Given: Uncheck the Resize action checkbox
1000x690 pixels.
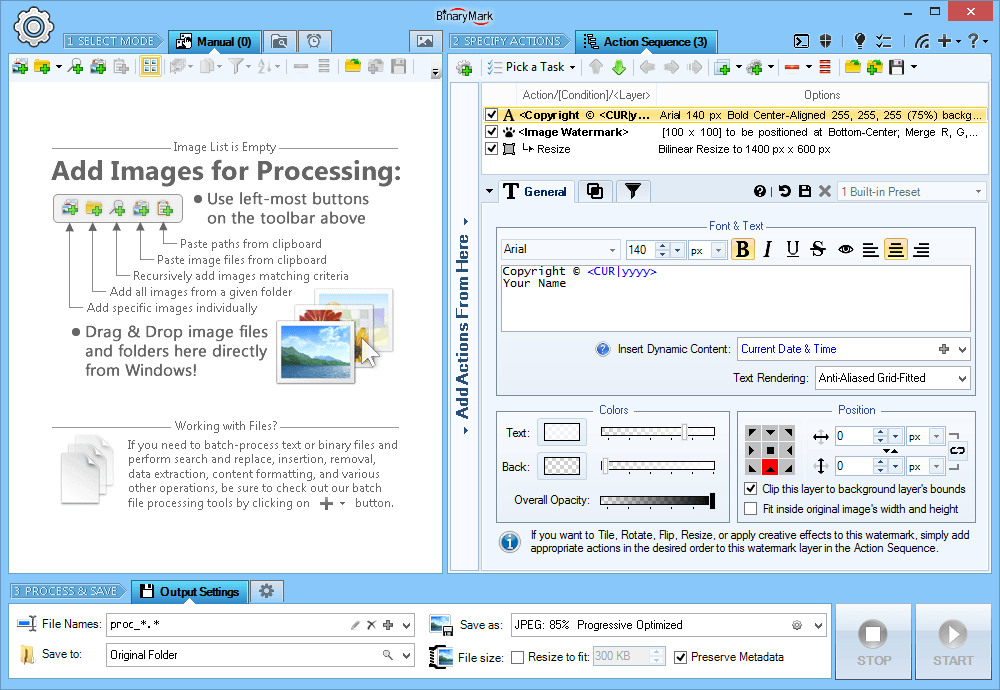Looking at the screenshot, I should pos(491,149).
